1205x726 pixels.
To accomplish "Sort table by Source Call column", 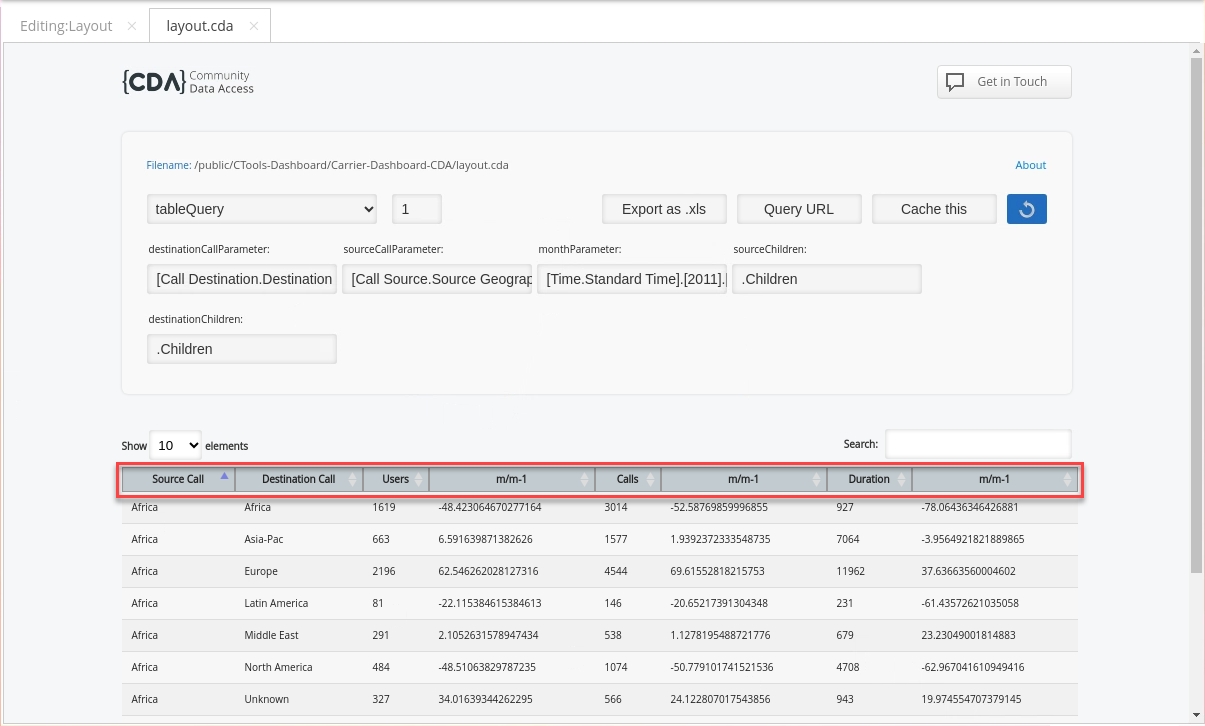I will point(178,479).
